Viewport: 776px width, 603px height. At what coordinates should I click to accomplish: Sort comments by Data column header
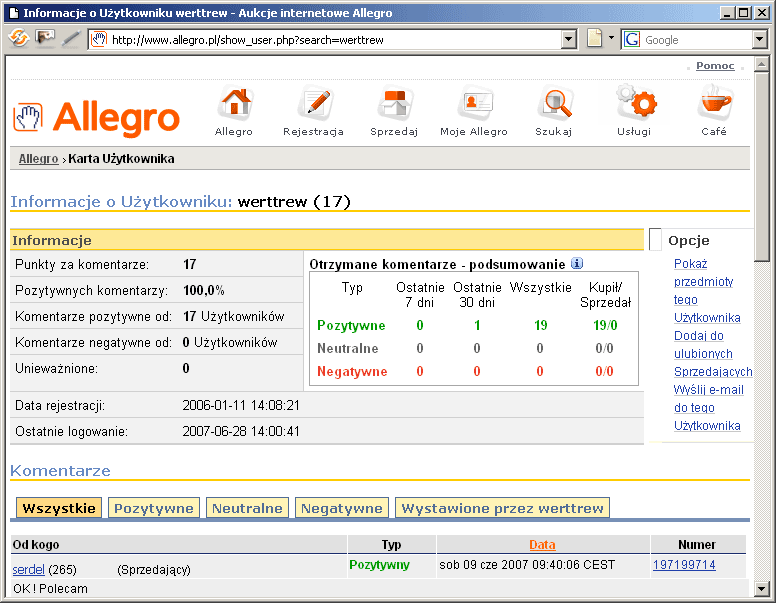(x=542, y=545)
